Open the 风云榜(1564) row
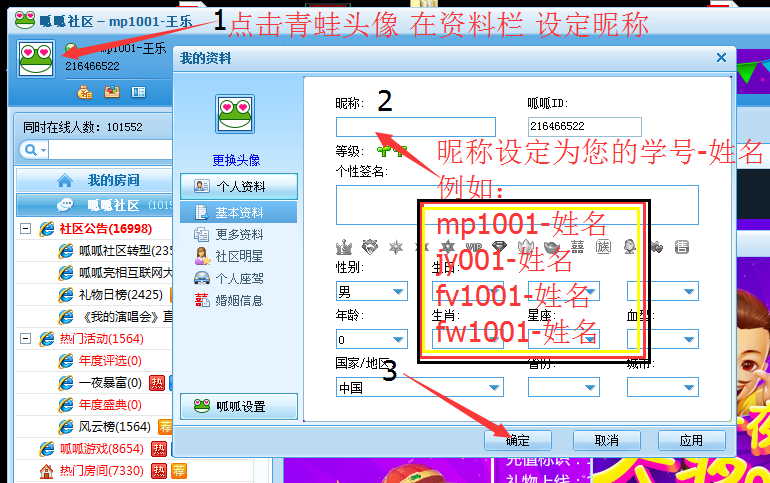770x483 pixels. coord(114,427)
